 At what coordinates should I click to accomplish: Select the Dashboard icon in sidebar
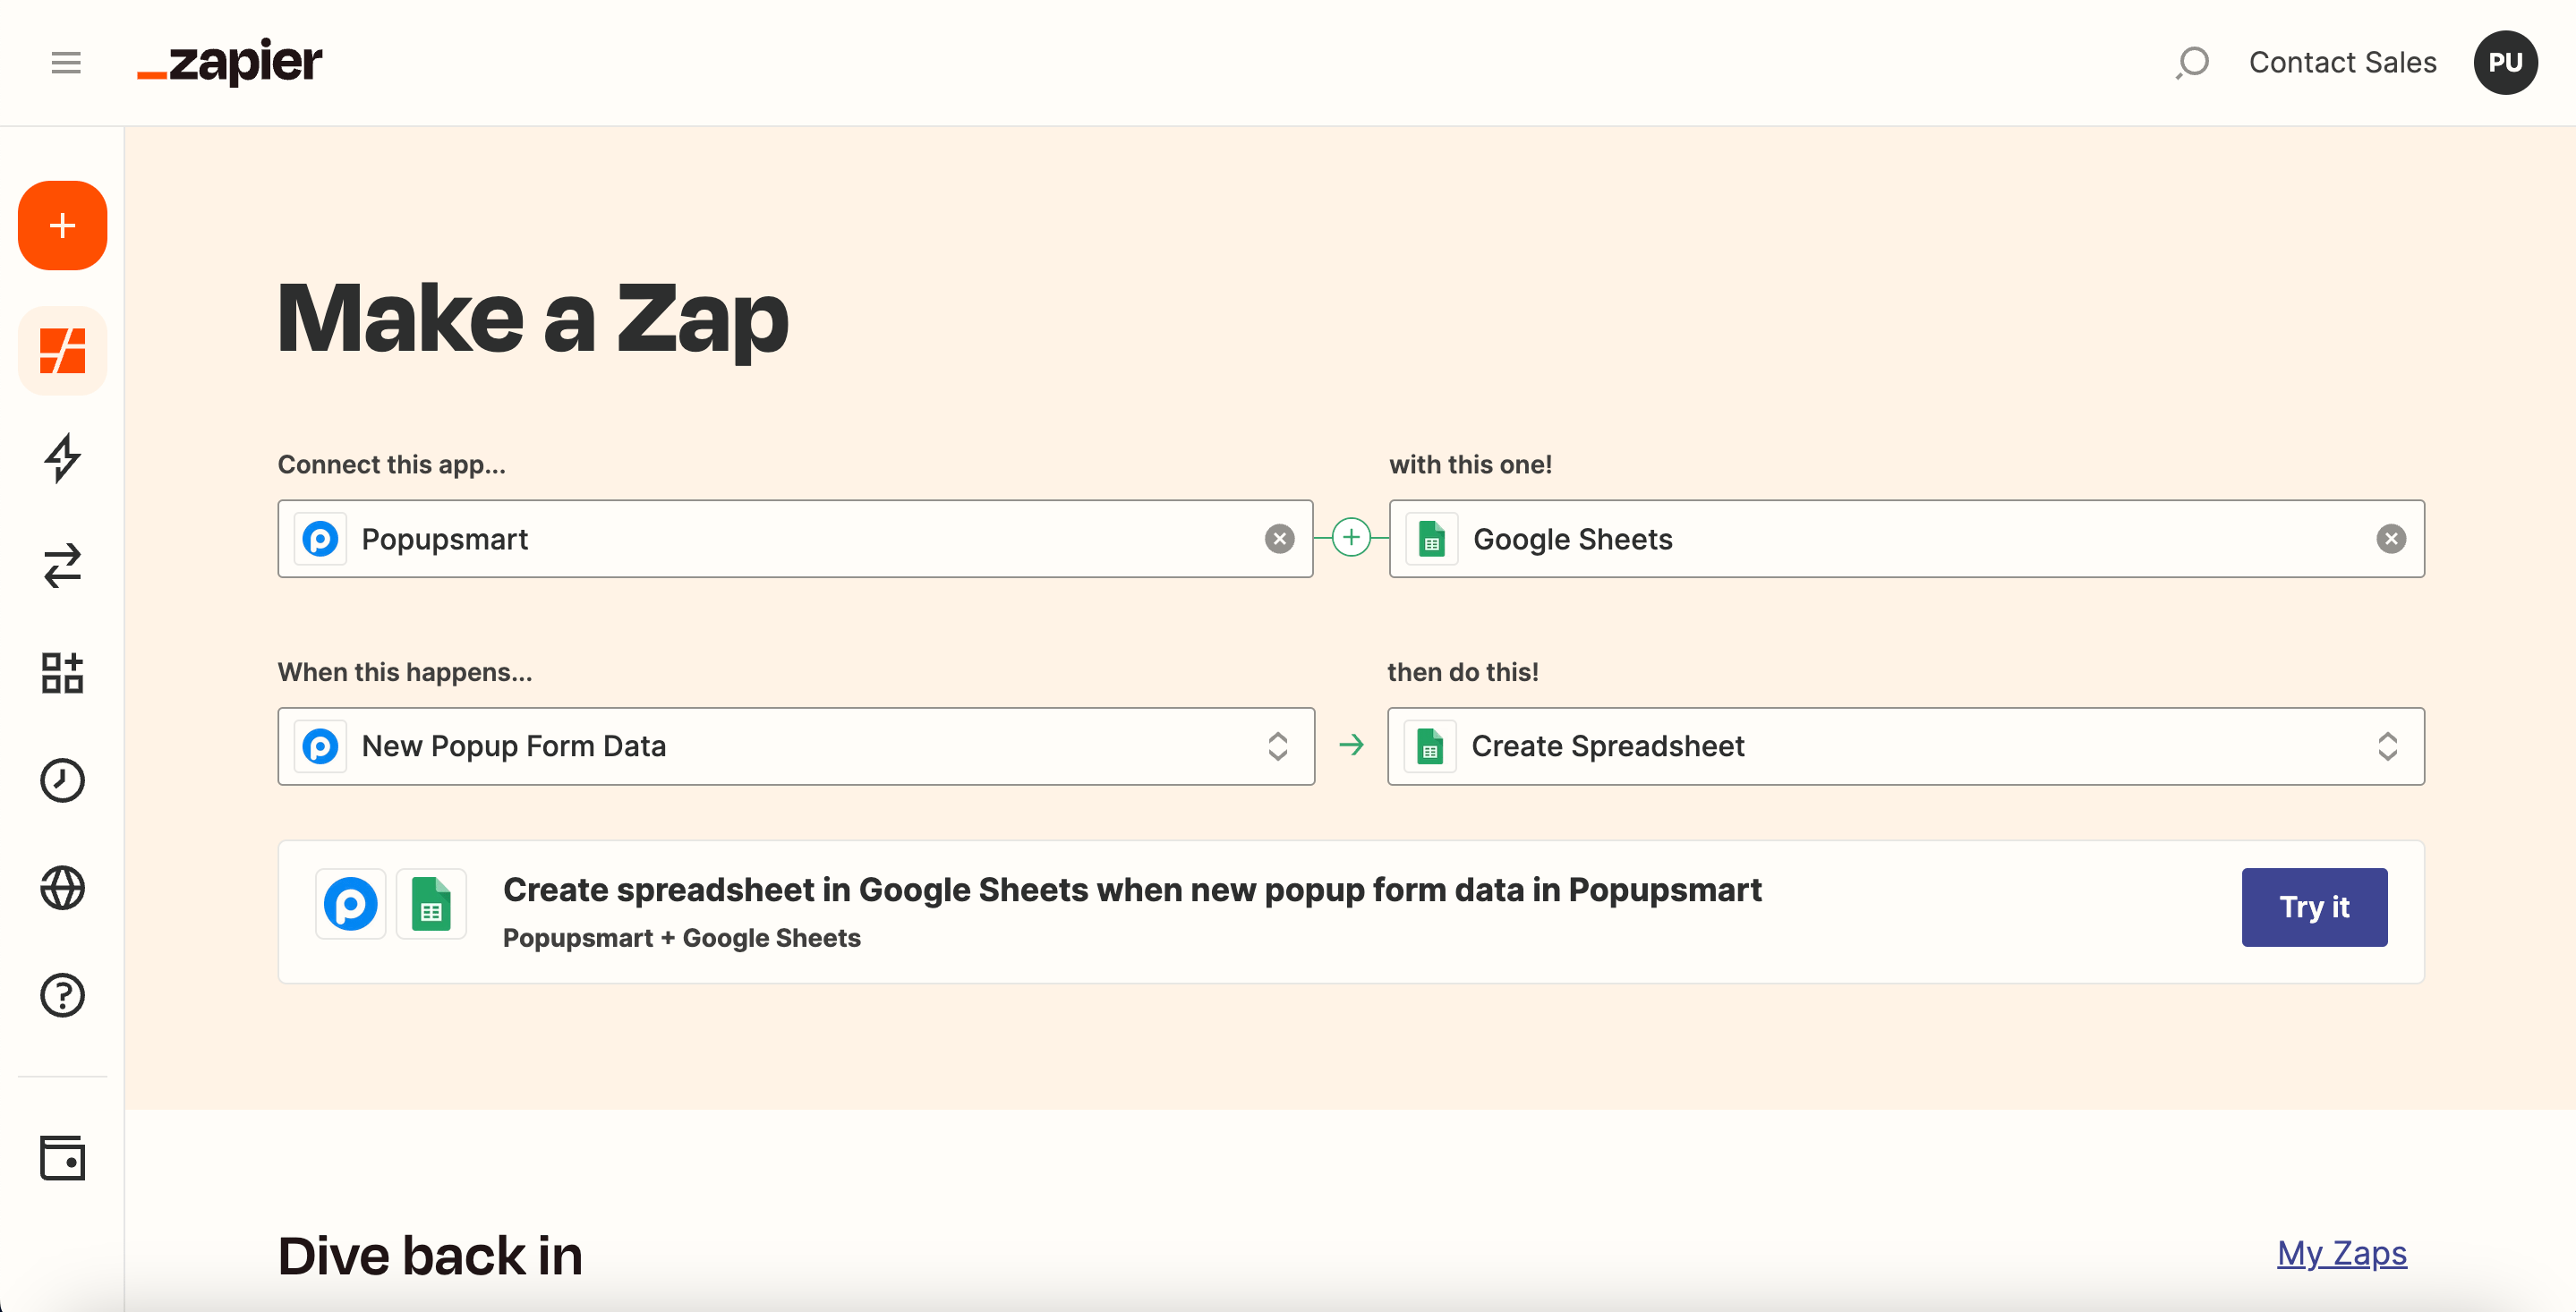tap(62, 351)
